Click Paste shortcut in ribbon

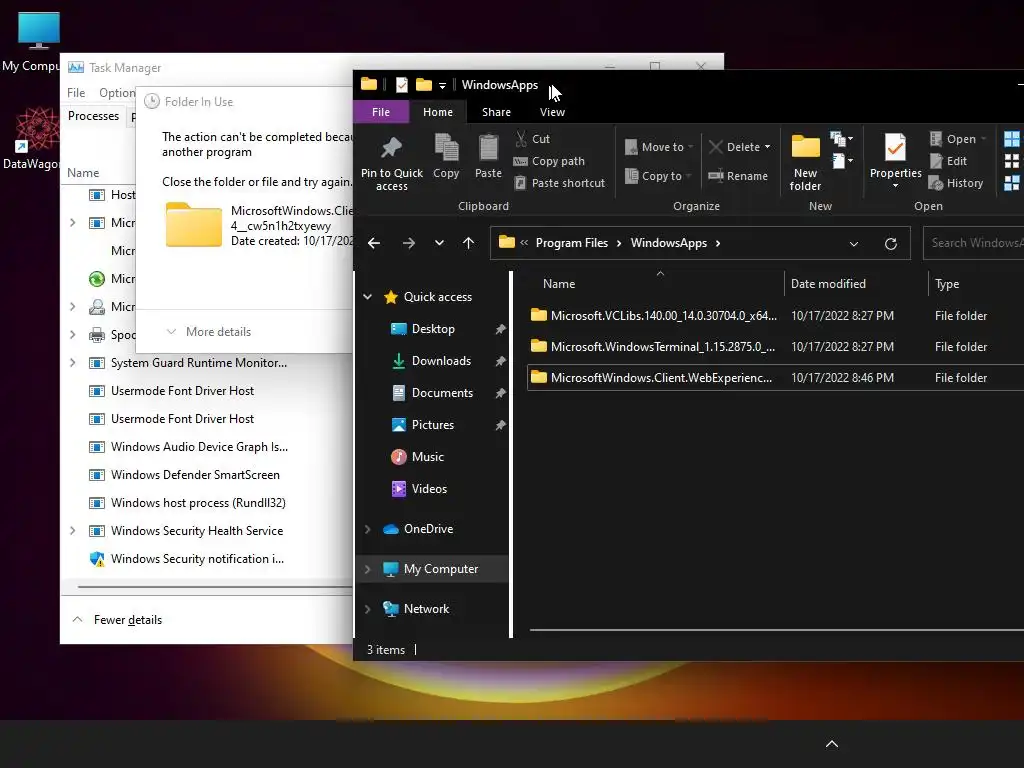(x=560, y=183)
